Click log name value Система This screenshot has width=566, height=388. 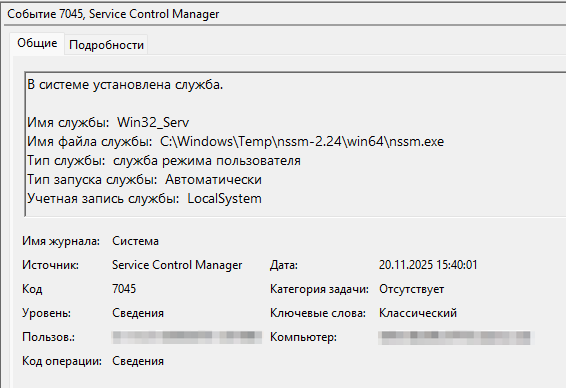[135, 241]
